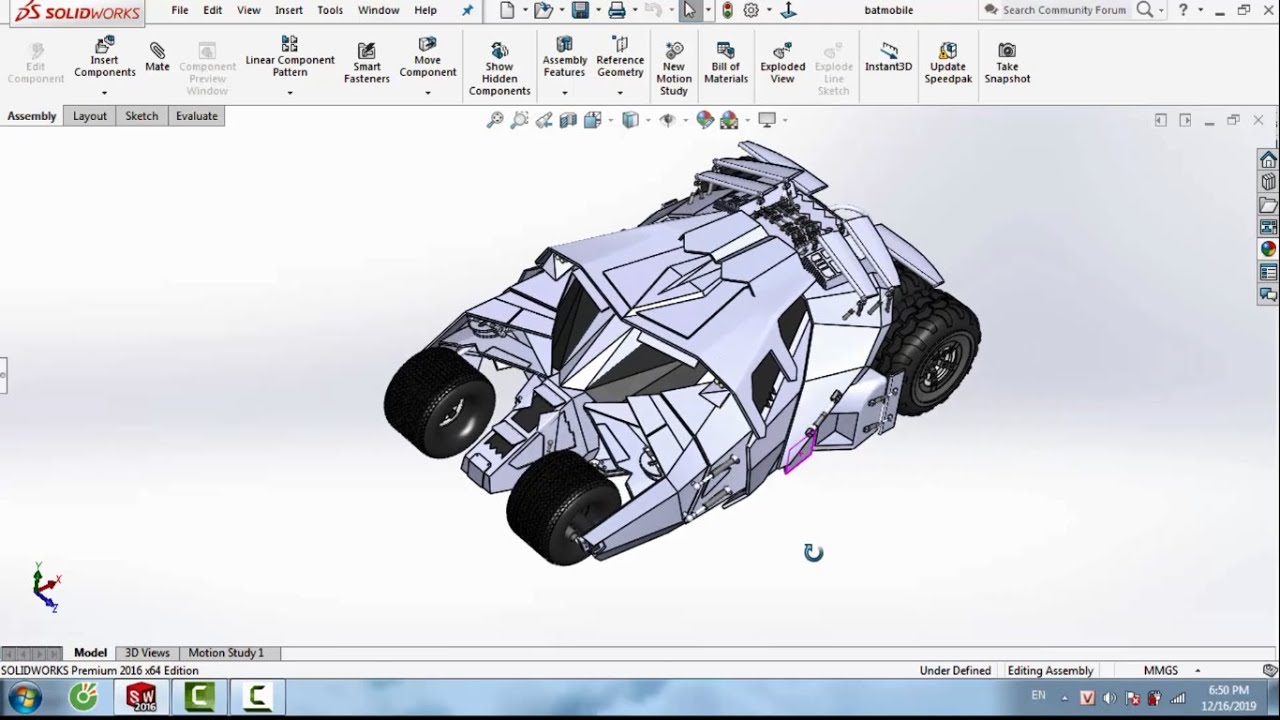Expand the Move Component dropdown arrow
The height and width of the screenshot is (720, 1280).
428,93
